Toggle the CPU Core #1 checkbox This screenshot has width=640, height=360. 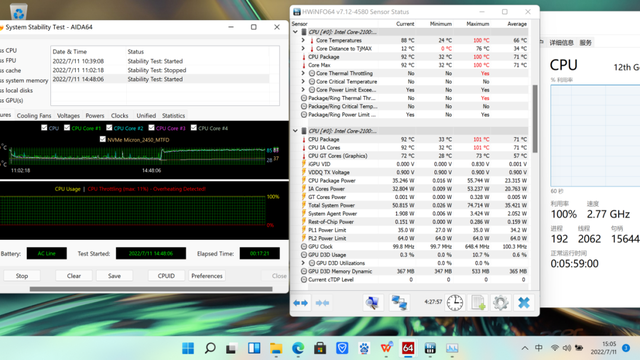pyautogui.click(x=67, y=128)
